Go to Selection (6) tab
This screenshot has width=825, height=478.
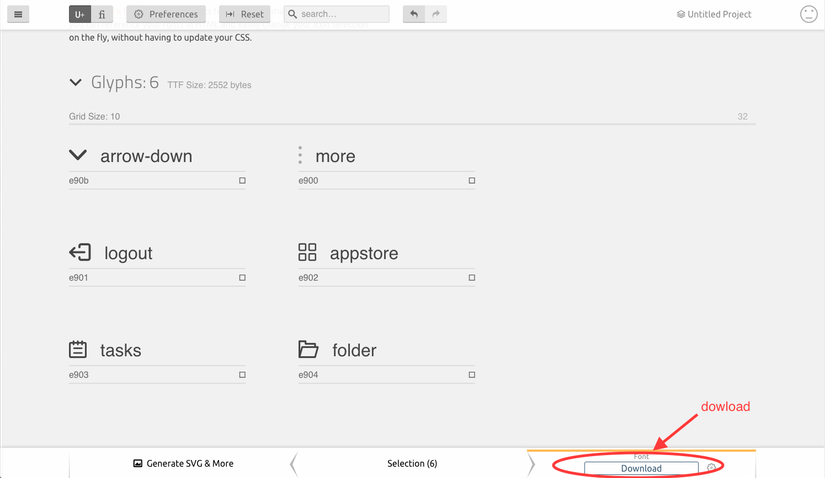click(412, 463)
